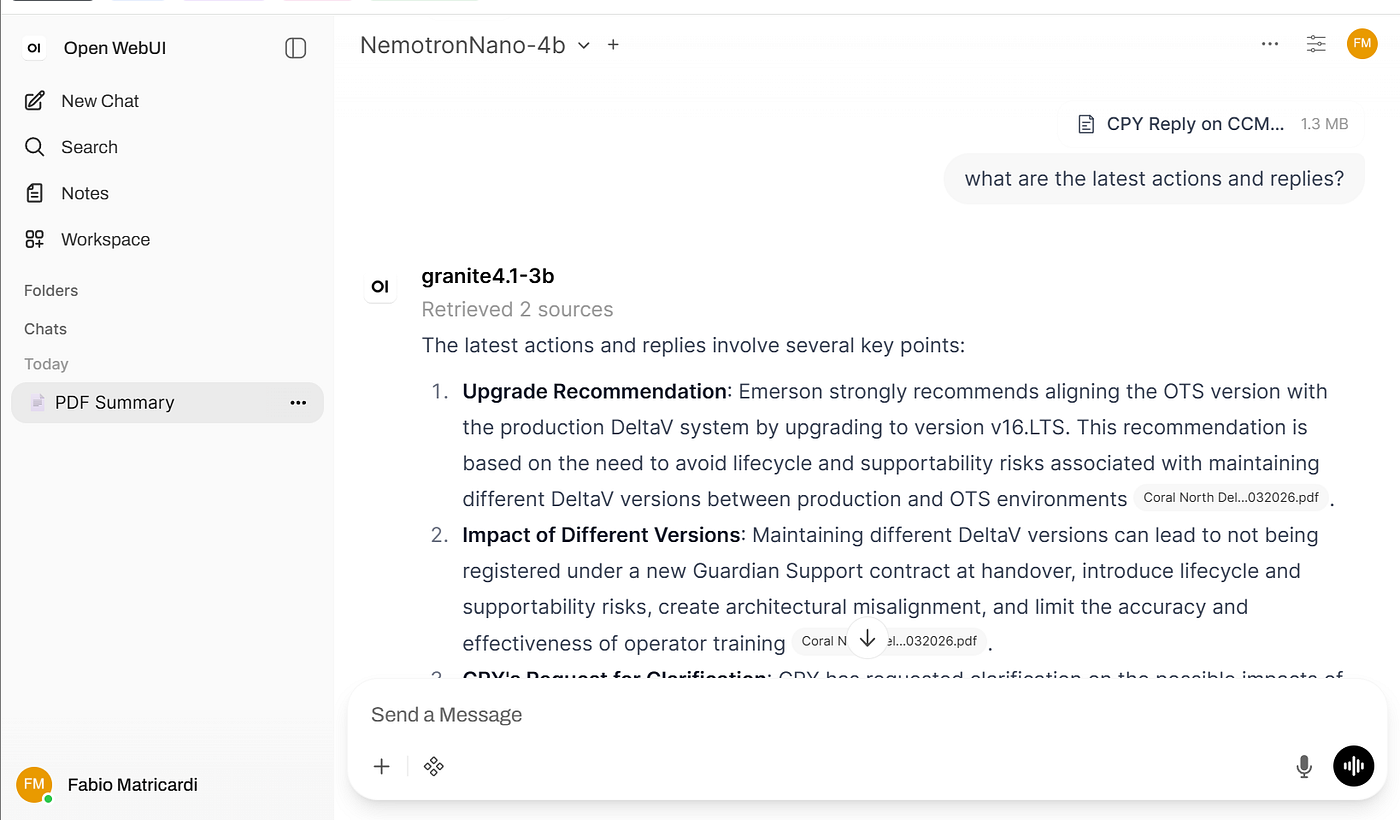Click the FM profile avatar at top right
This screenshot has width=1400, height=820.
[x=1362, y=44]
